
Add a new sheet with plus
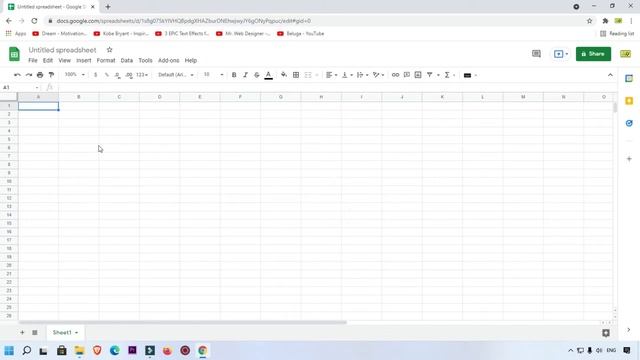pyautogui.click(x=22, y=333)
